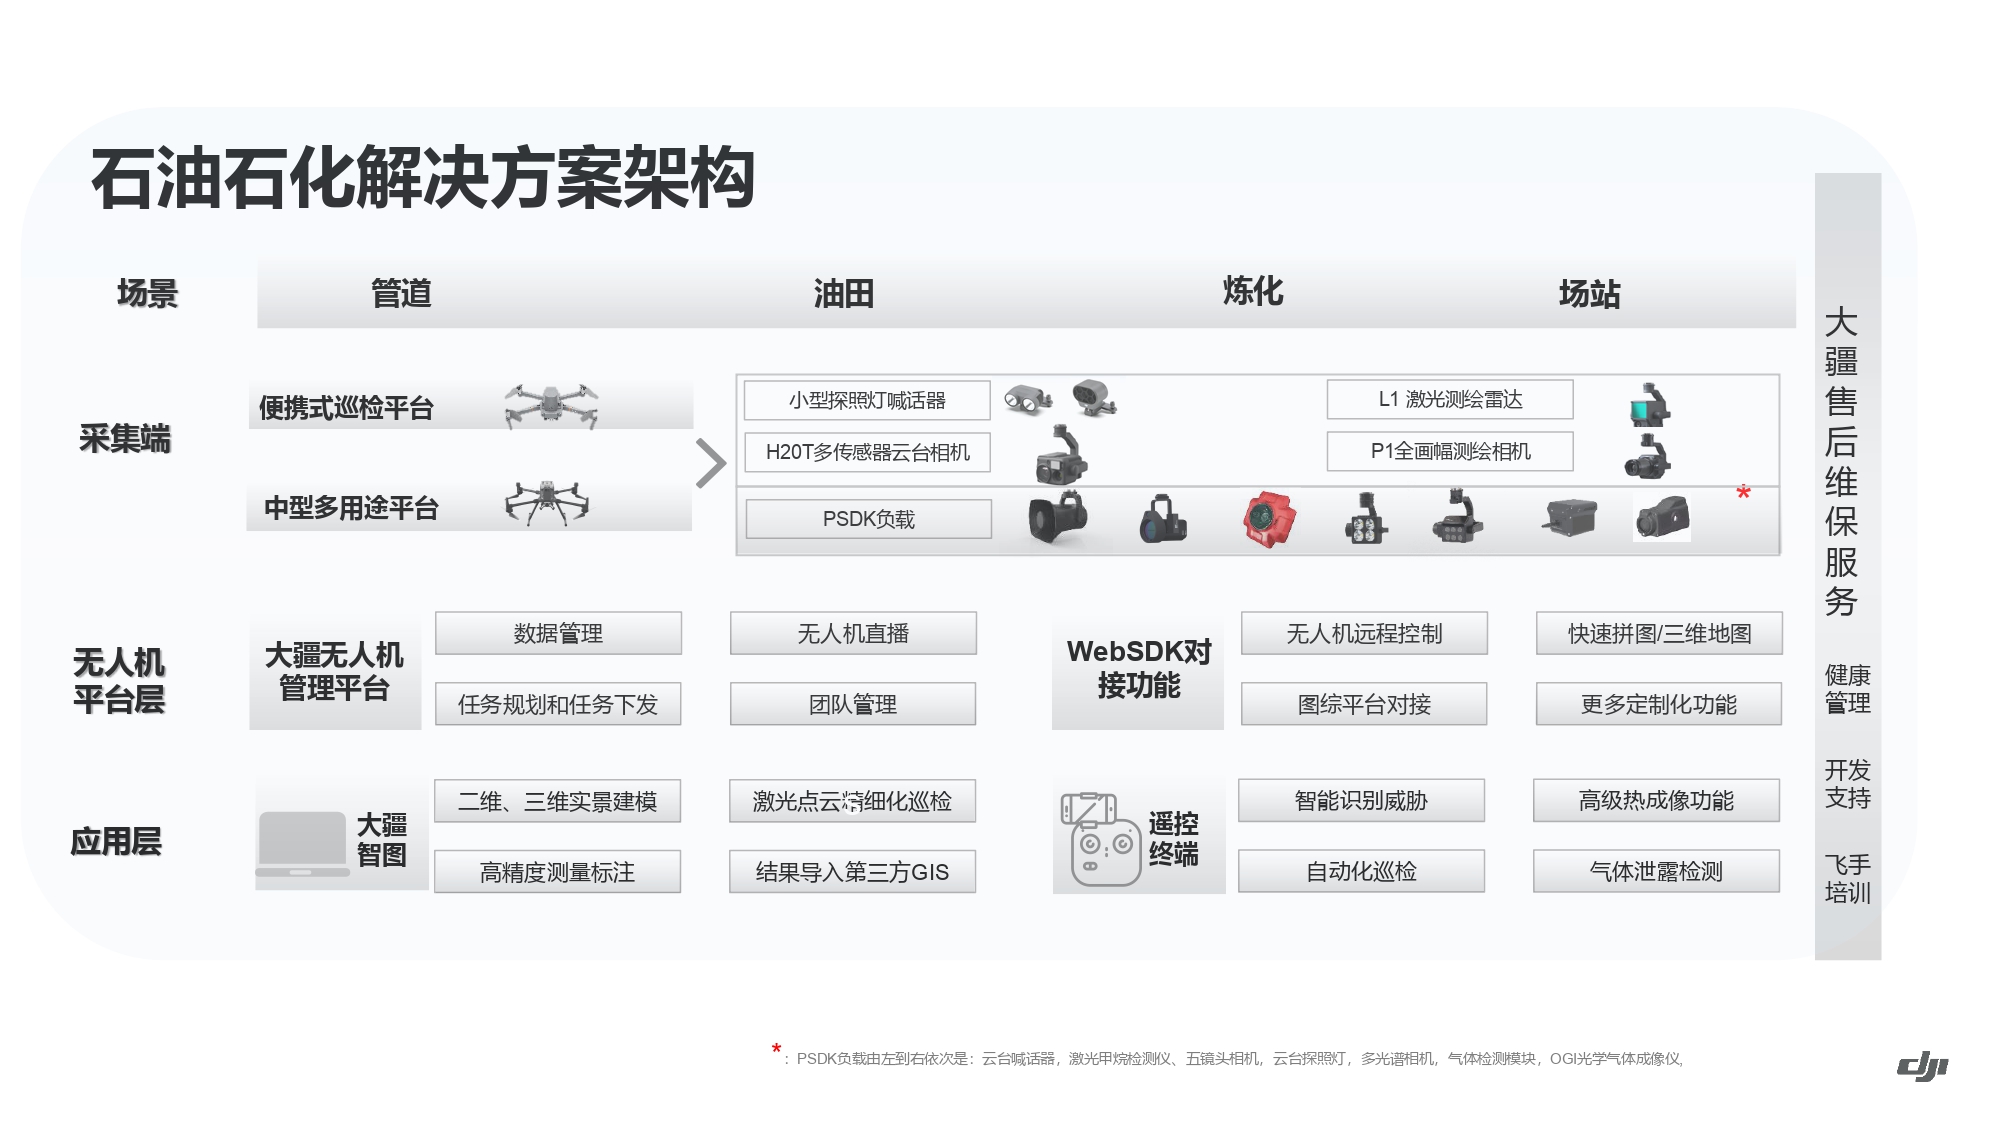Click the red five-lens camera image
Image resolution: width=2000 pixels, height=1125 pixels.
1269,519
